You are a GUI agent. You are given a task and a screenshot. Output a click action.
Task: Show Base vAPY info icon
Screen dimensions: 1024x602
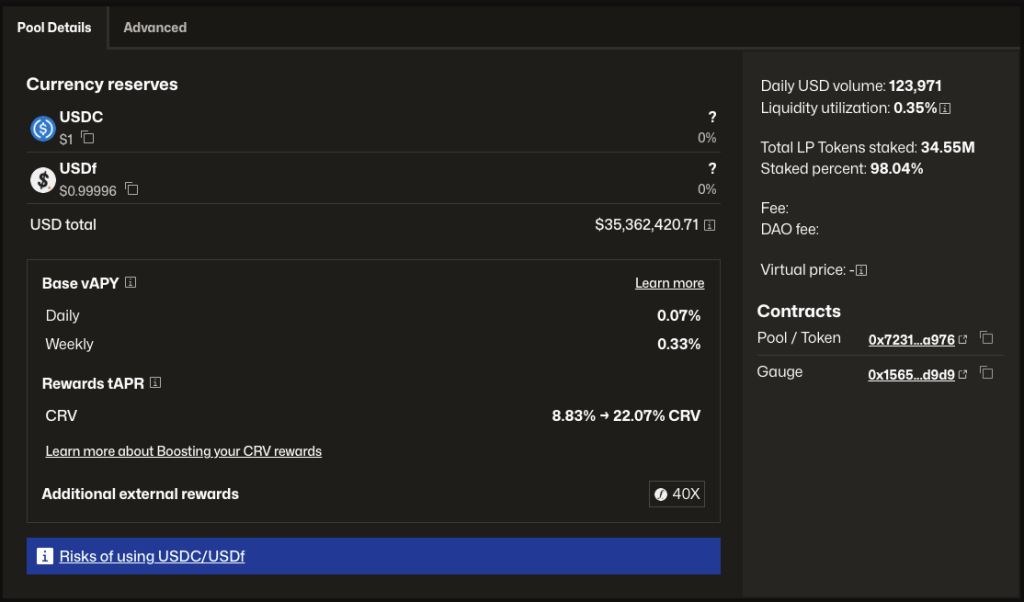pos(130,283)
